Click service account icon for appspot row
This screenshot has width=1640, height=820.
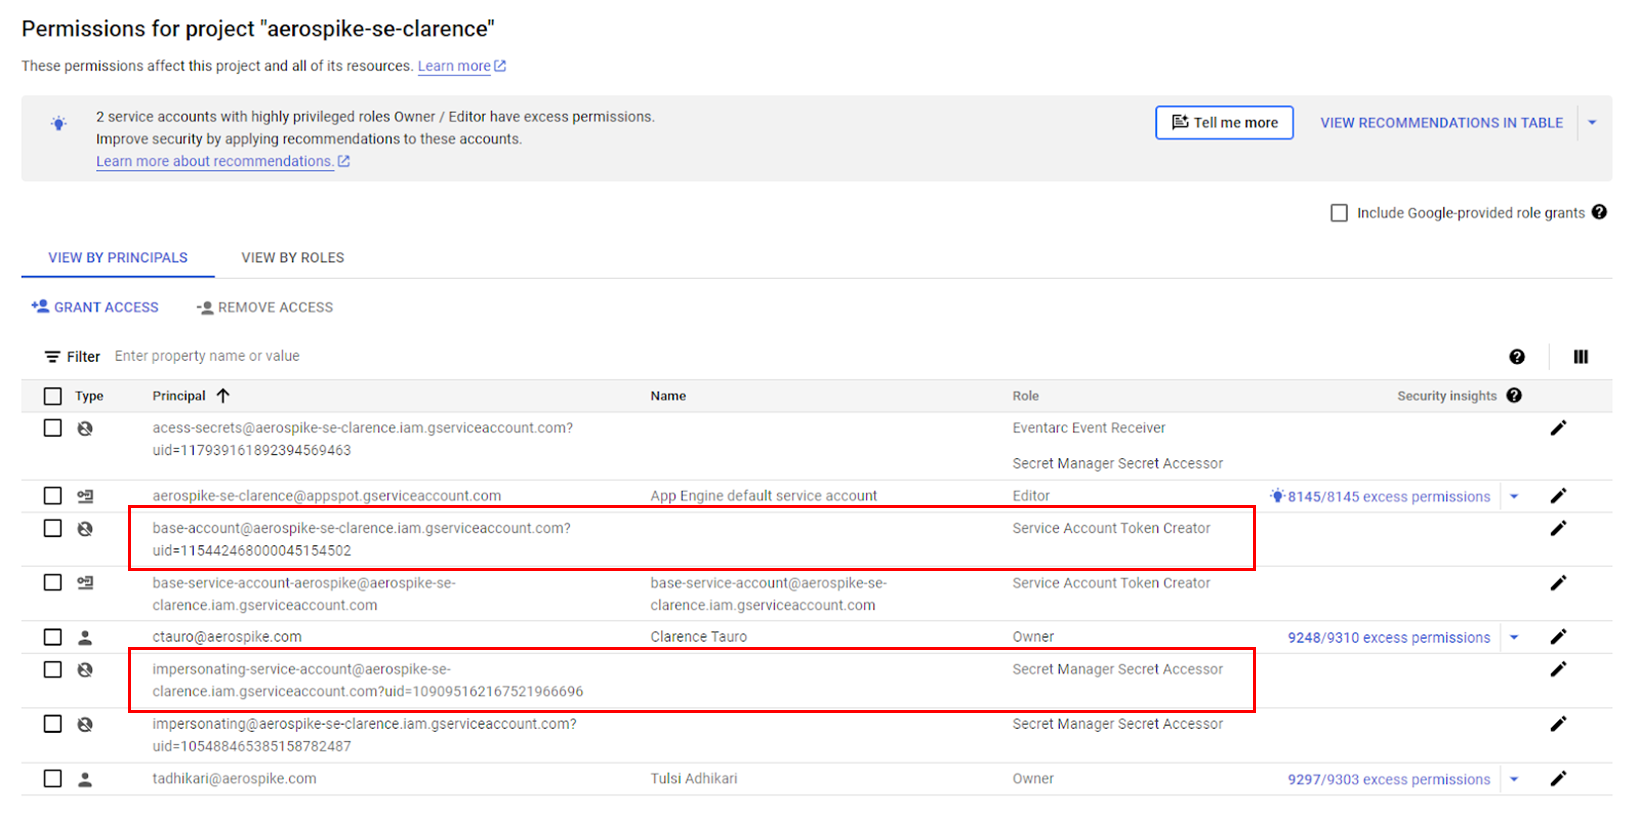pos(85,496)
